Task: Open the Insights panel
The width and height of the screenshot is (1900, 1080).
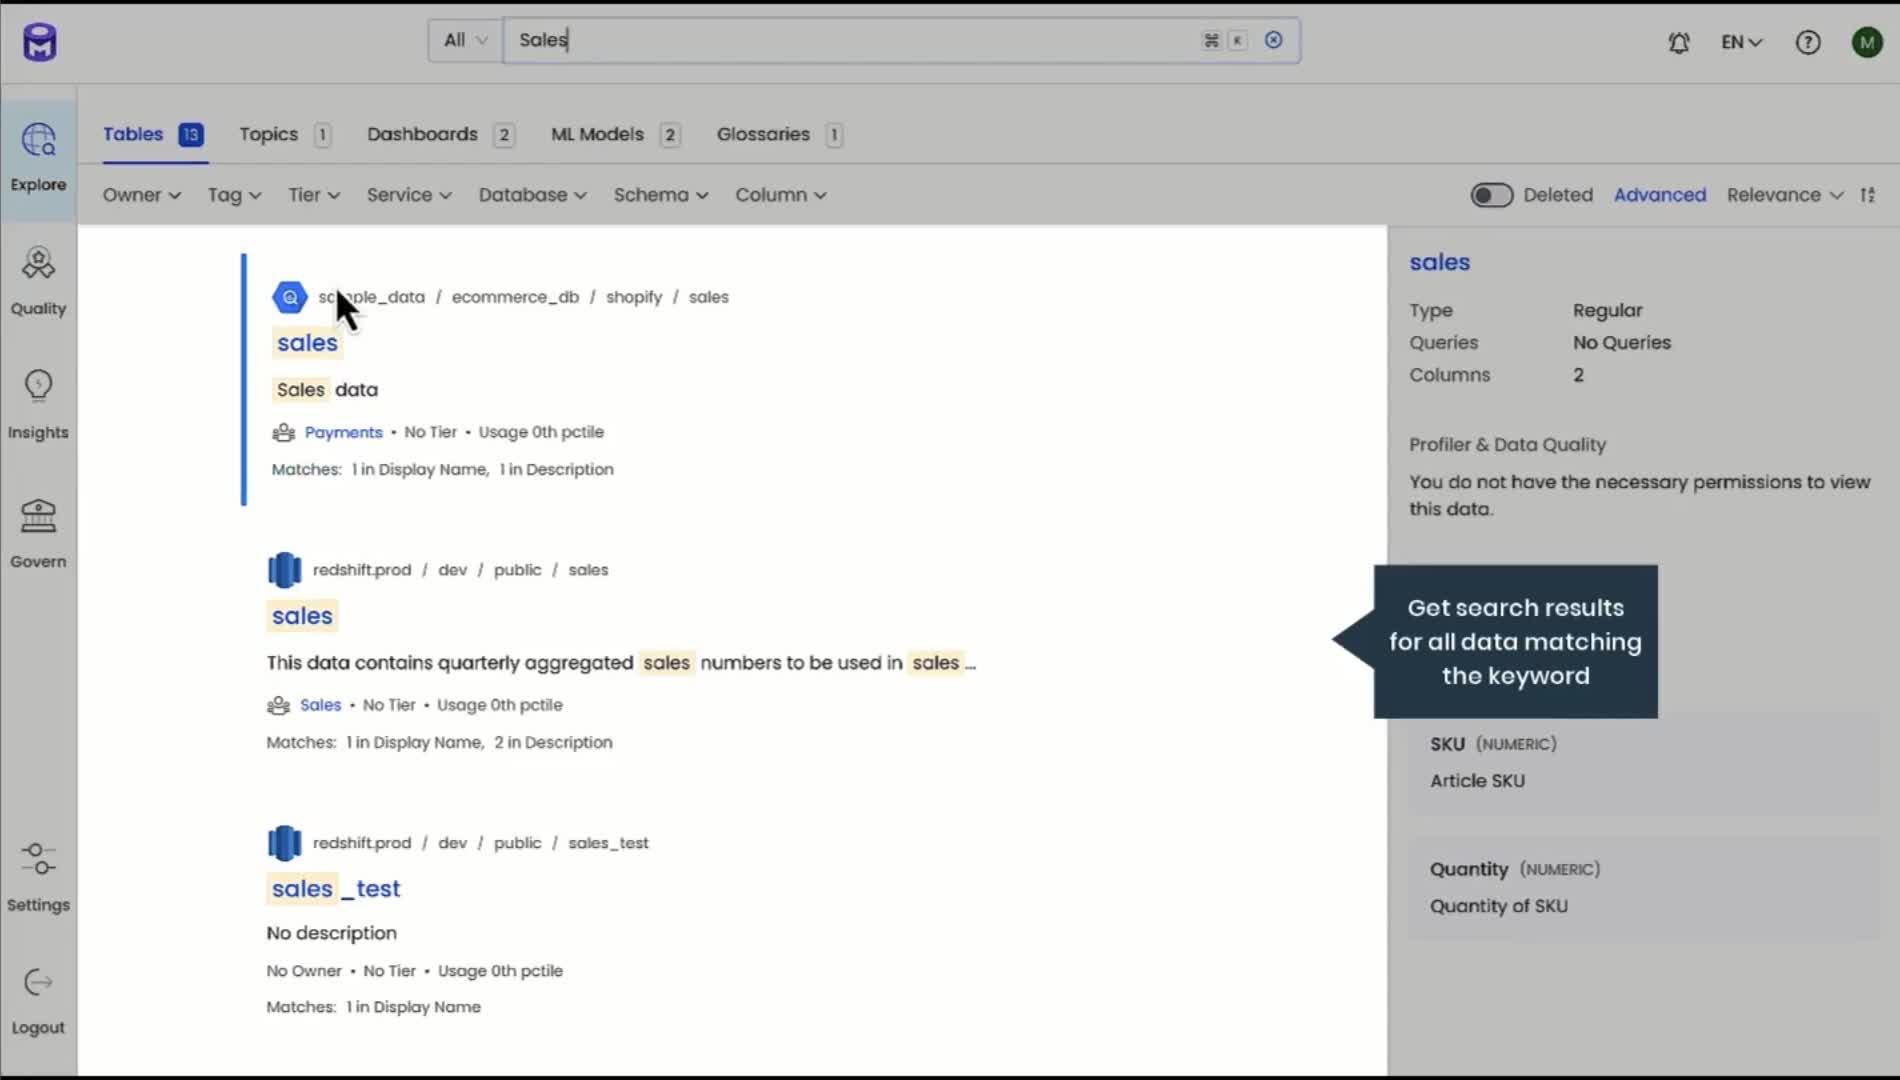Action: [38, 405]
